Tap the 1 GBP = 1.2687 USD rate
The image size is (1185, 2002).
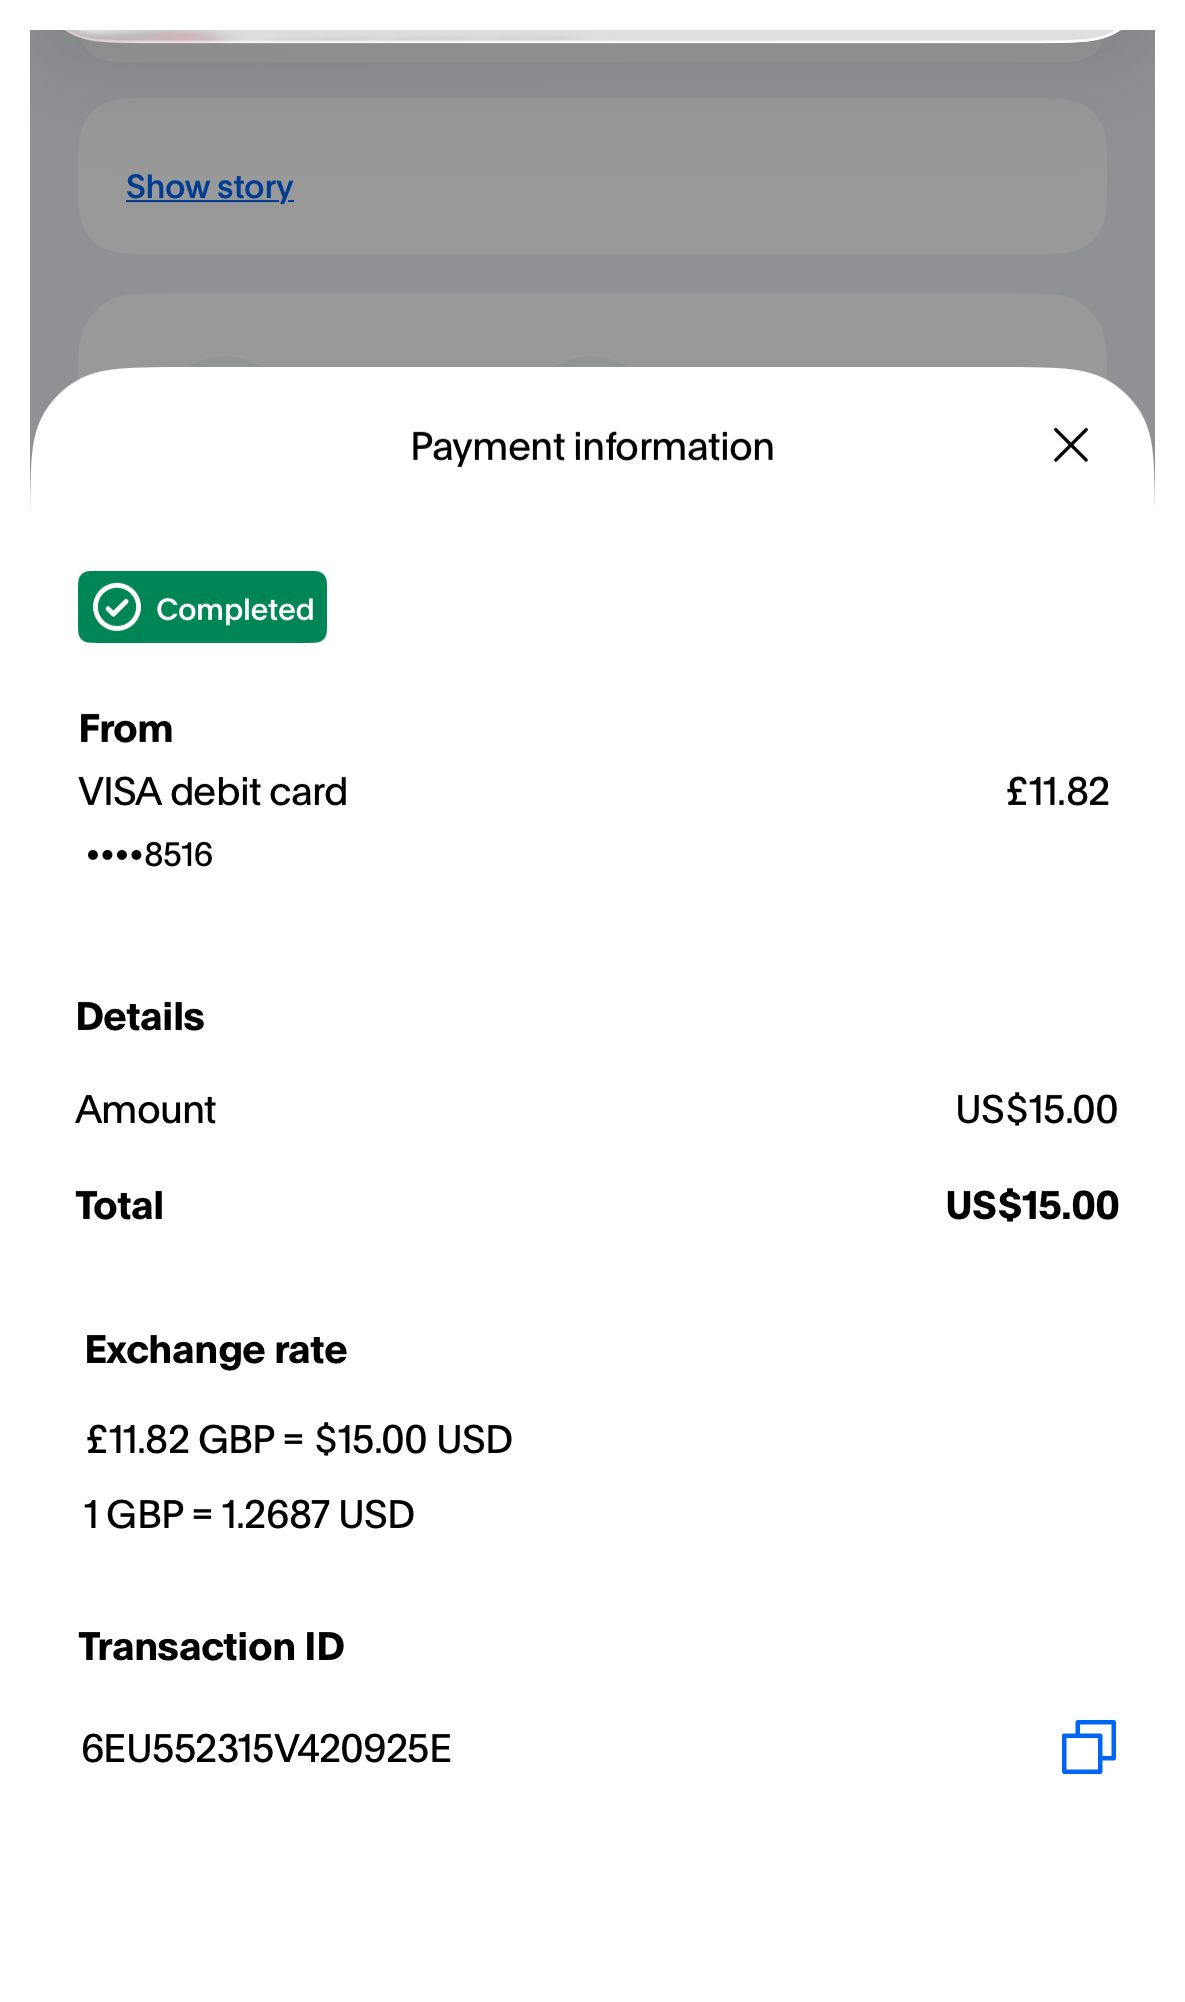[249, 1515]
